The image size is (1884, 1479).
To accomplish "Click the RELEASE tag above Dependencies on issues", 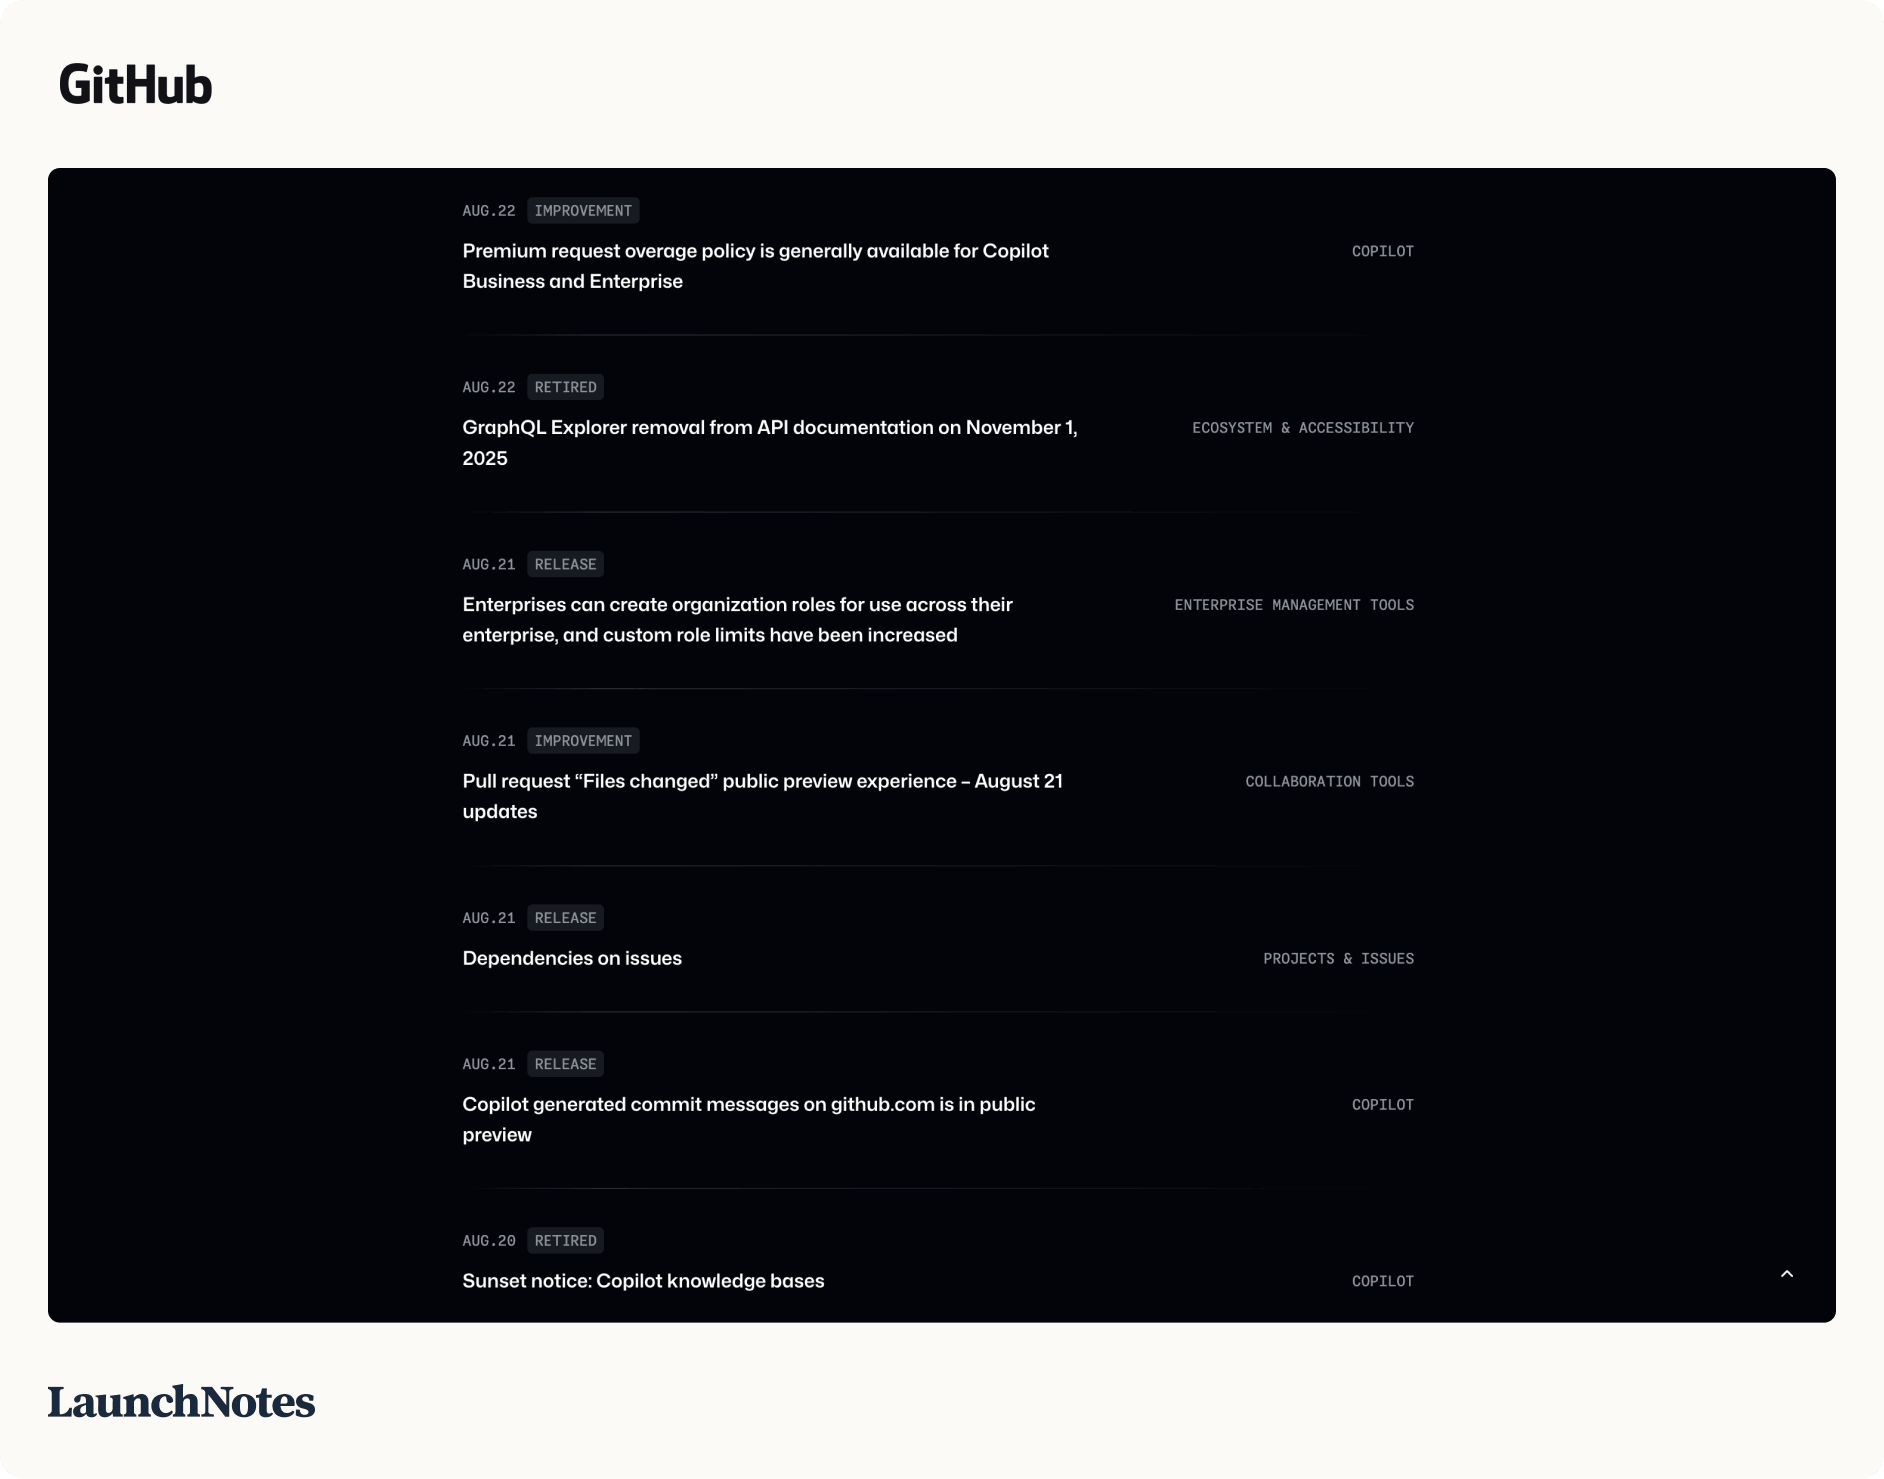I will (565, 918).
